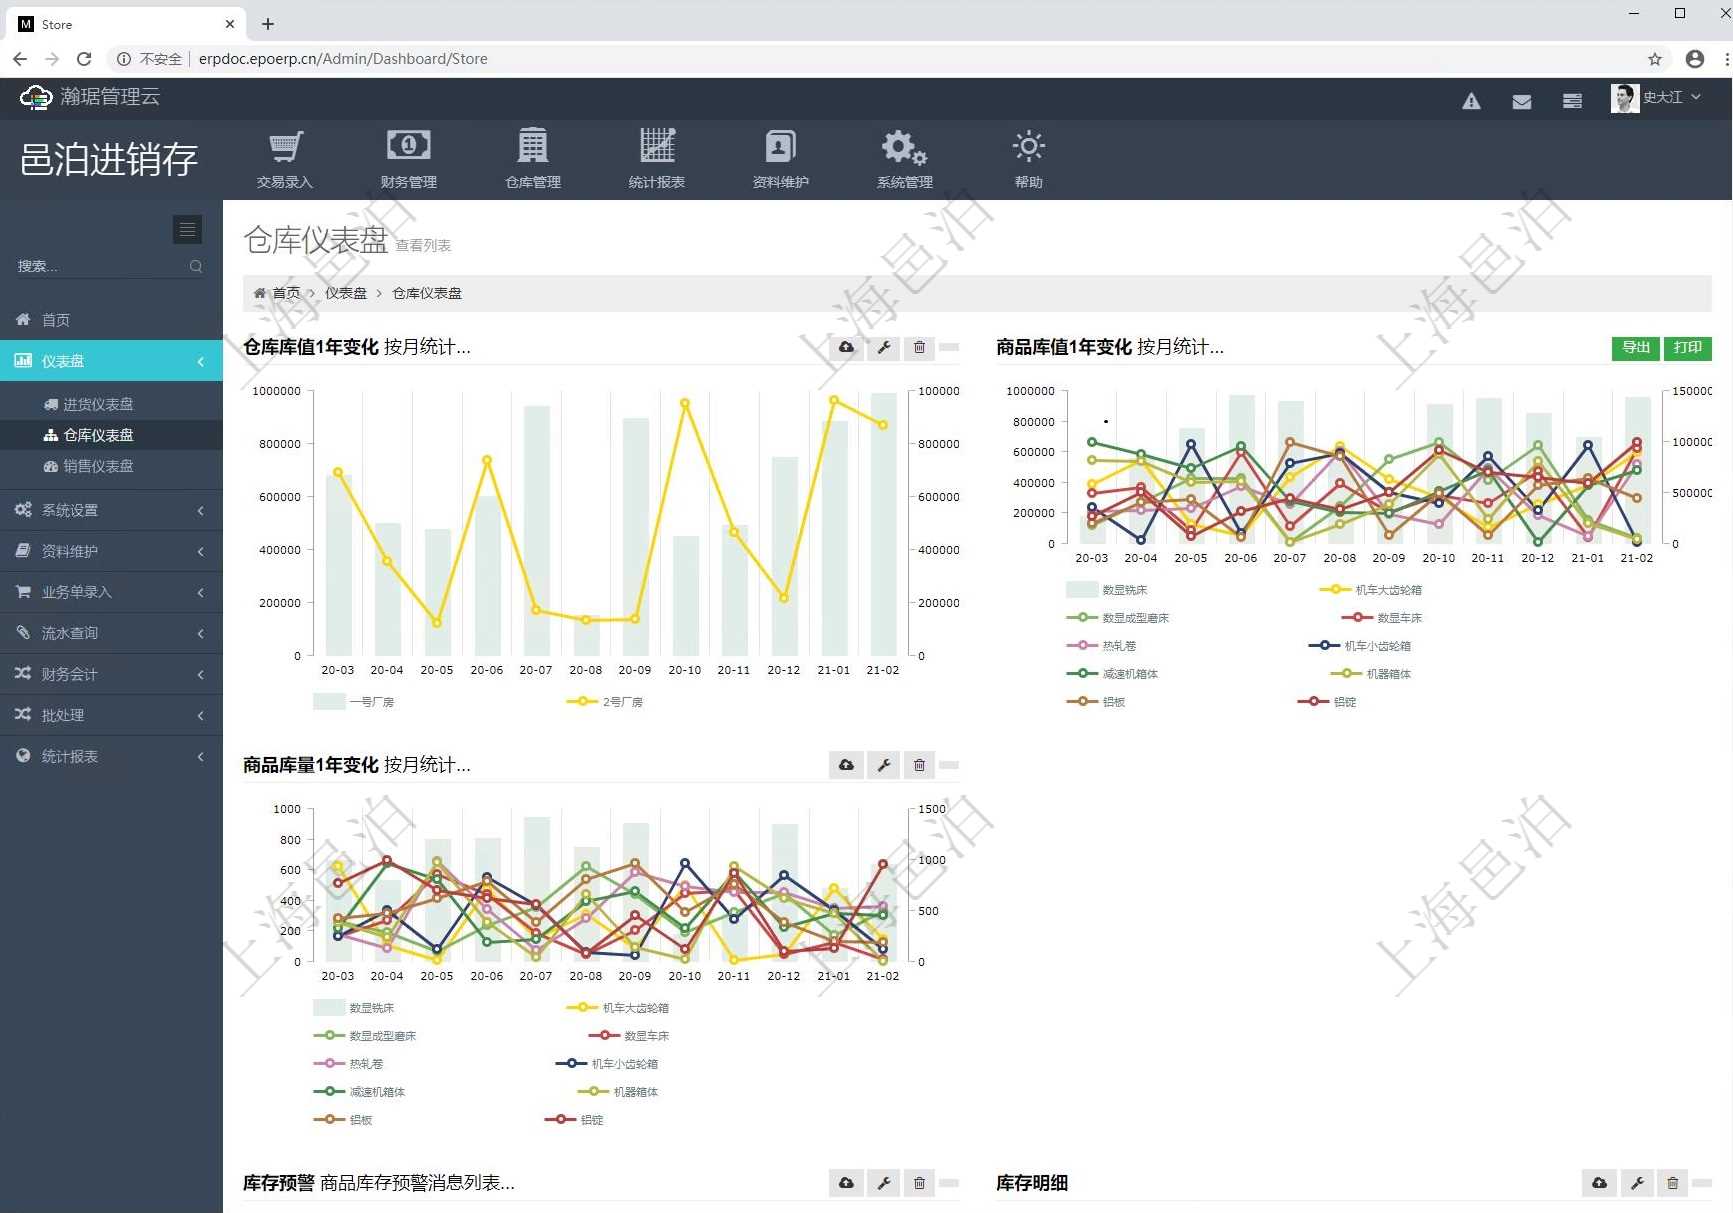
Task: Click wrench settings icon for 库存明细 panel
Action: click(1637, 1183)
